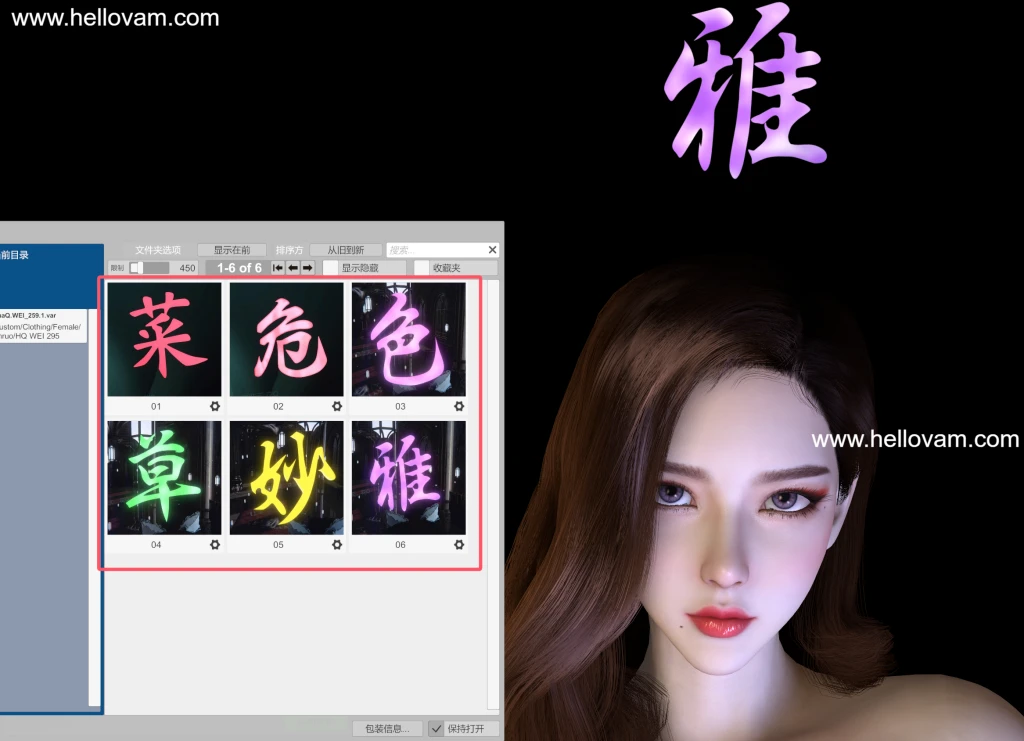
Task: Select thumbnail 04 with green character
Action: 163,477
